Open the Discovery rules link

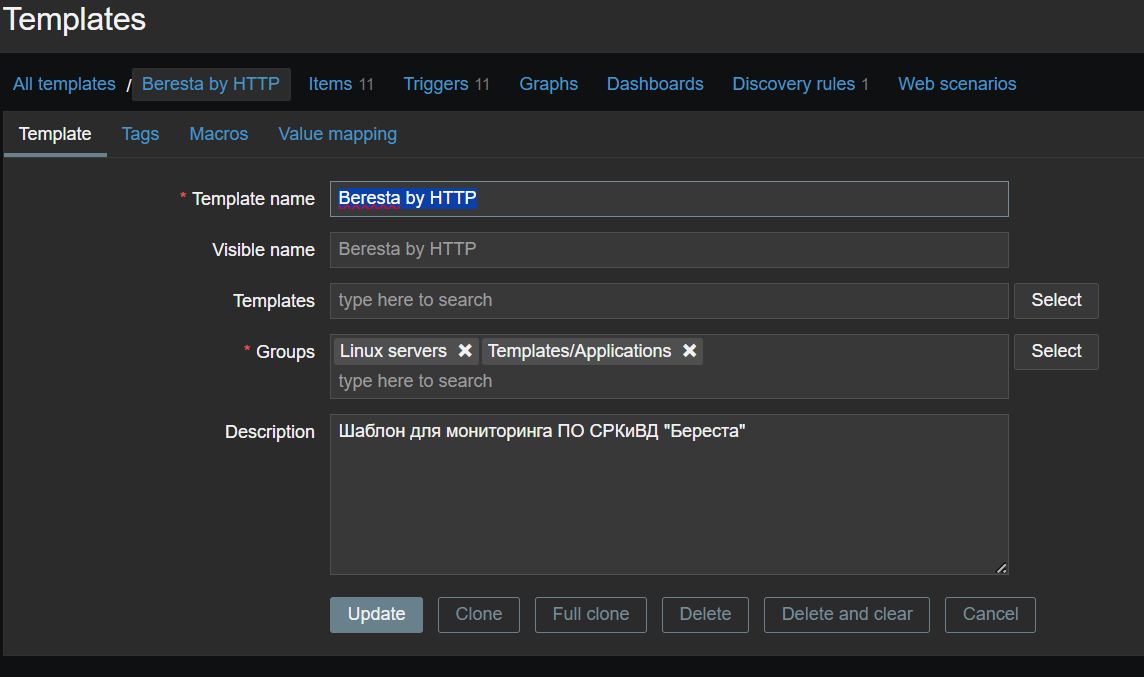[793, 84]
